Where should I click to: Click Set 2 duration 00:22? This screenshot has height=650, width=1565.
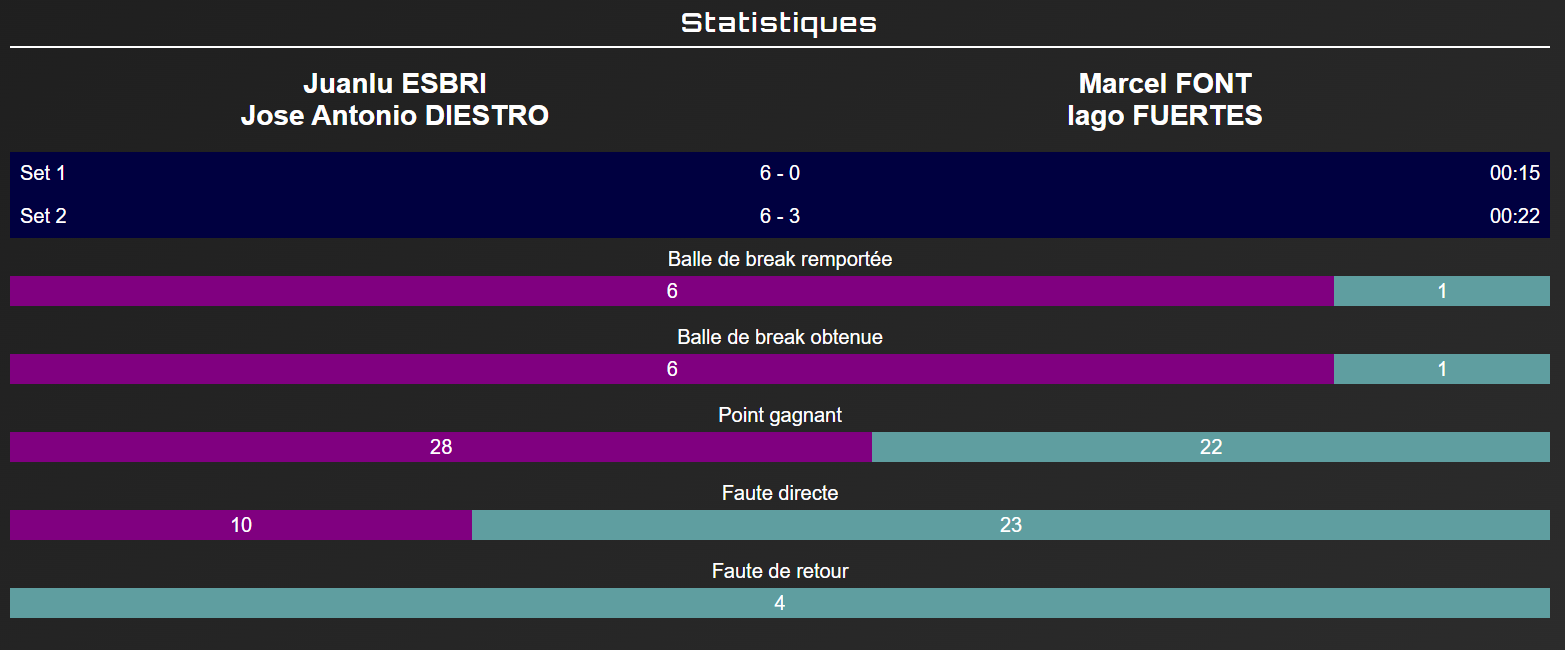coord(1514,216)
